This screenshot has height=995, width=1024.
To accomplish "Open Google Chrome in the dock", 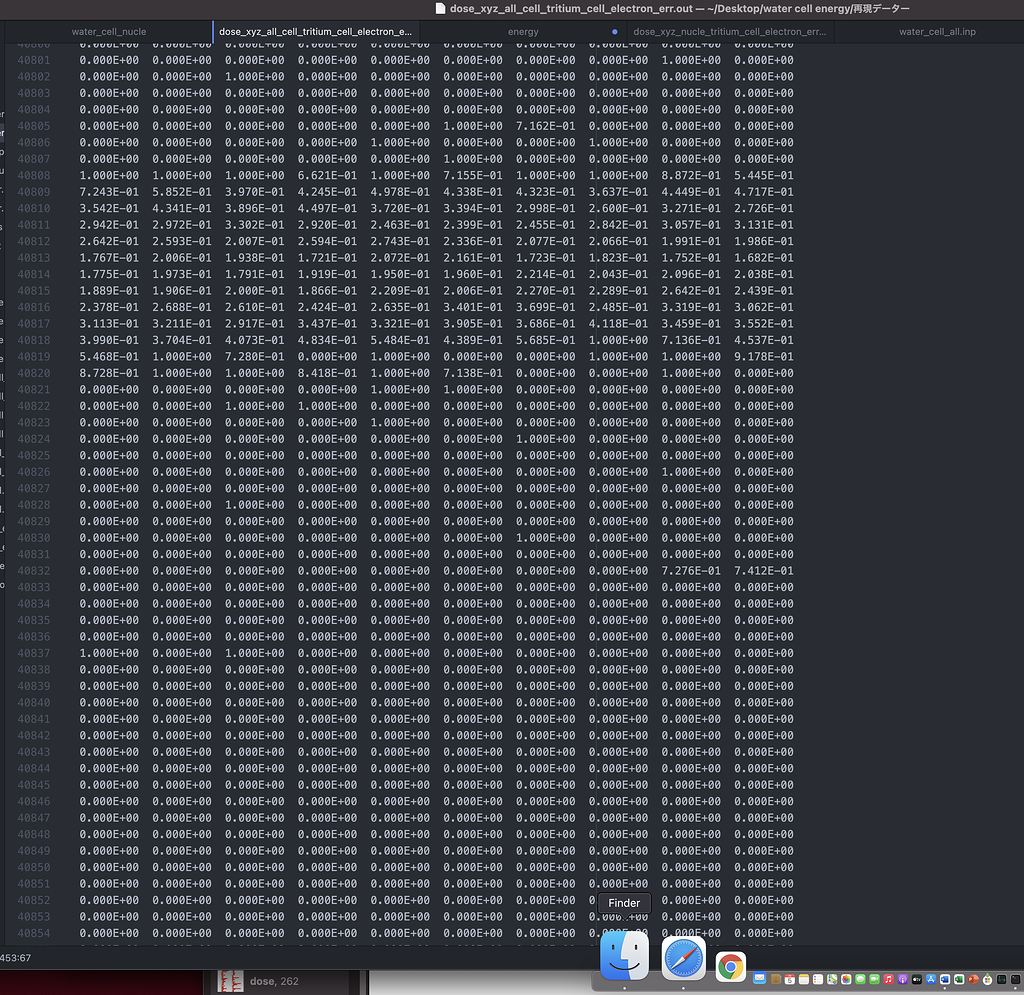I will click(x=731, y=966).
